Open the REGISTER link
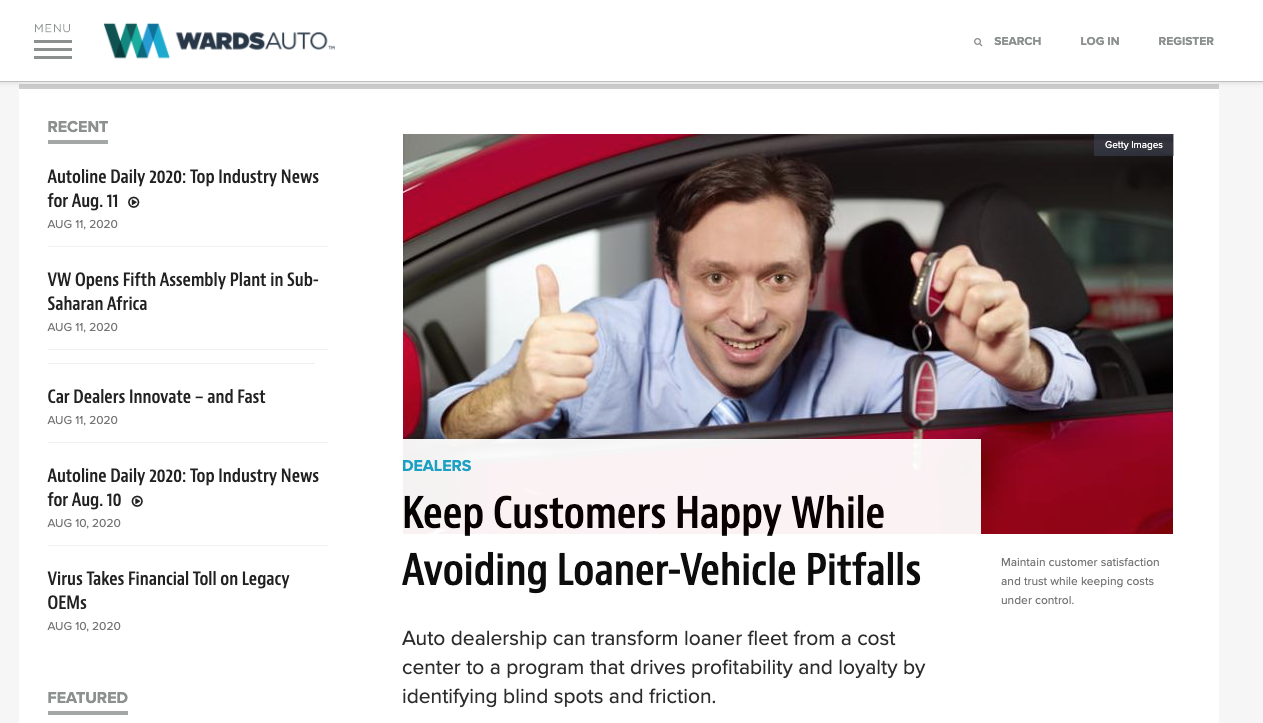 click(1186, 42)
